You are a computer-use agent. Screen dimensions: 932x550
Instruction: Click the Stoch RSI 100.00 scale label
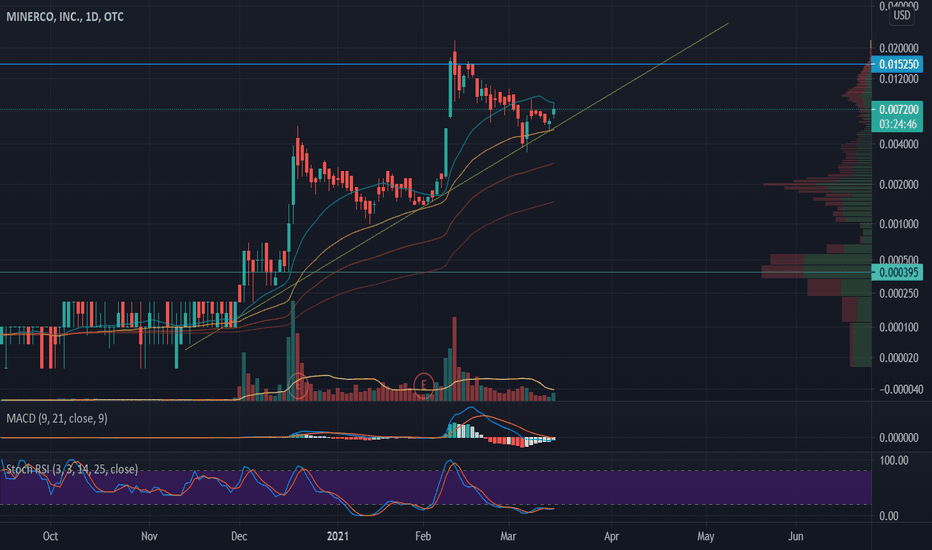click(893, 461)
